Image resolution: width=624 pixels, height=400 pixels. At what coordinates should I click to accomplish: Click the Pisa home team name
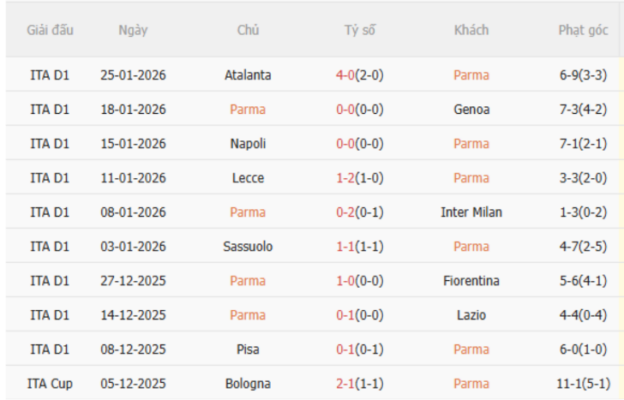coord(248,349)
